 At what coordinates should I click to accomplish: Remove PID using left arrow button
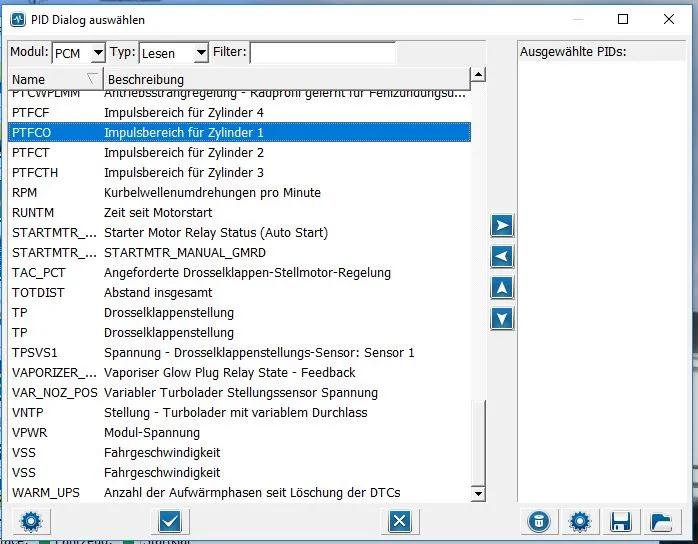point(502,257)
